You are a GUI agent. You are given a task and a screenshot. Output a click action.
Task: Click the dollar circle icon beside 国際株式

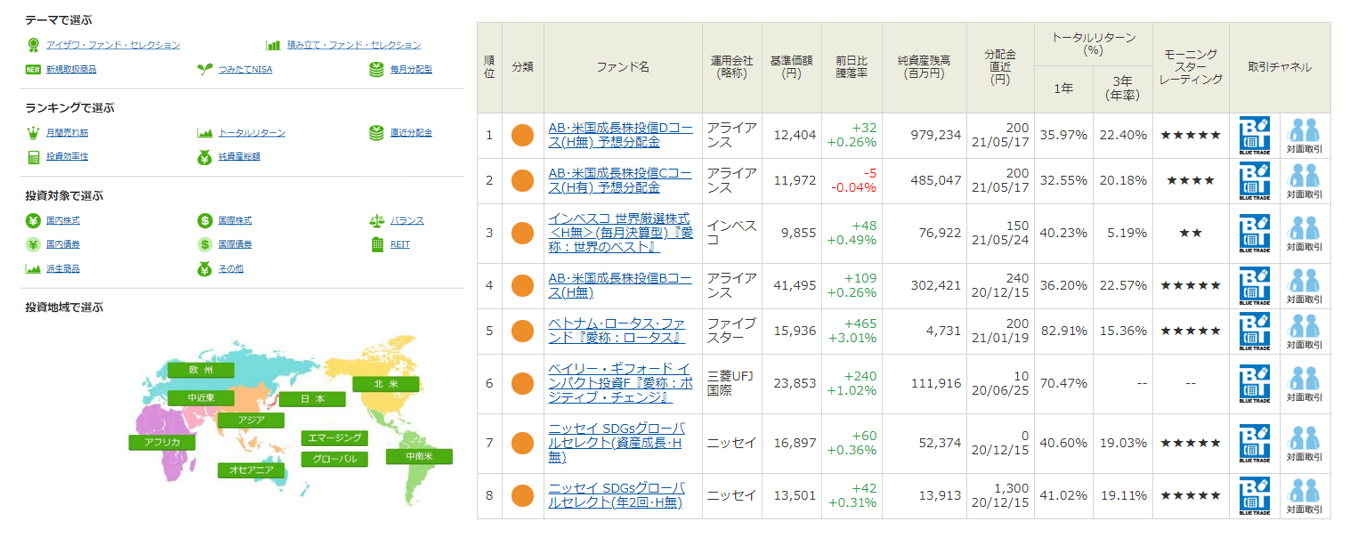tap(204, 220)
